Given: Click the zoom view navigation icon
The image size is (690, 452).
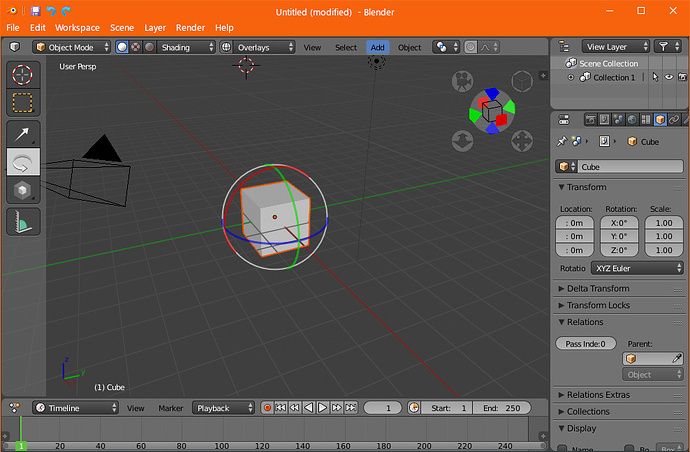Looking at the screenshot, I should tap(462, 141).
